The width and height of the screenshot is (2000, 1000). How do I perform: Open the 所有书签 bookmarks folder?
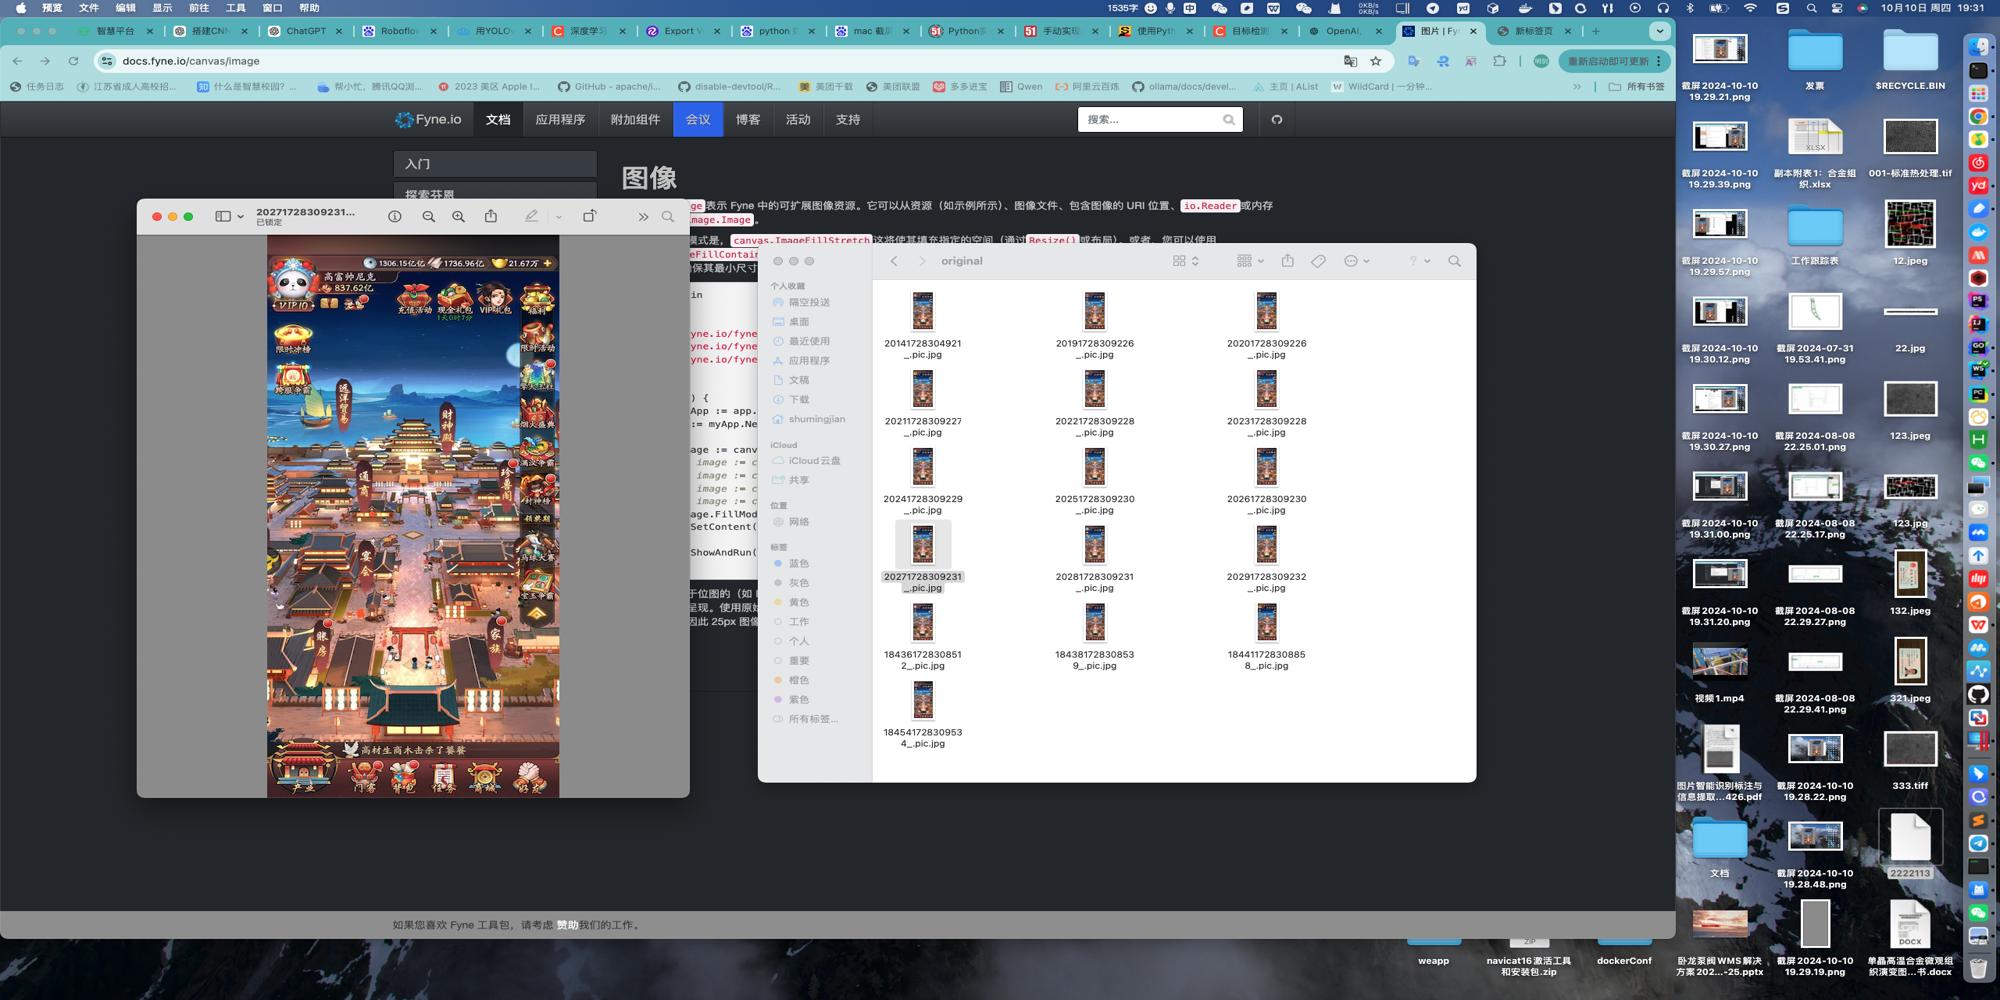[x=1637, y=87]
